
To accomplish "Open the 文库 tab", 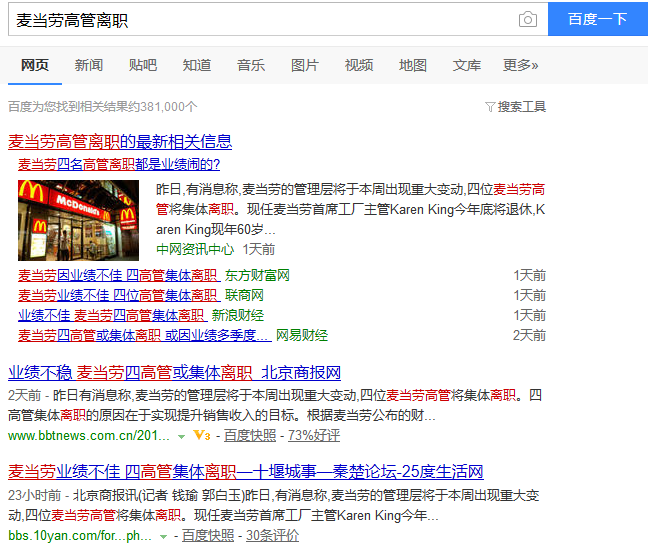I will 467,65.
